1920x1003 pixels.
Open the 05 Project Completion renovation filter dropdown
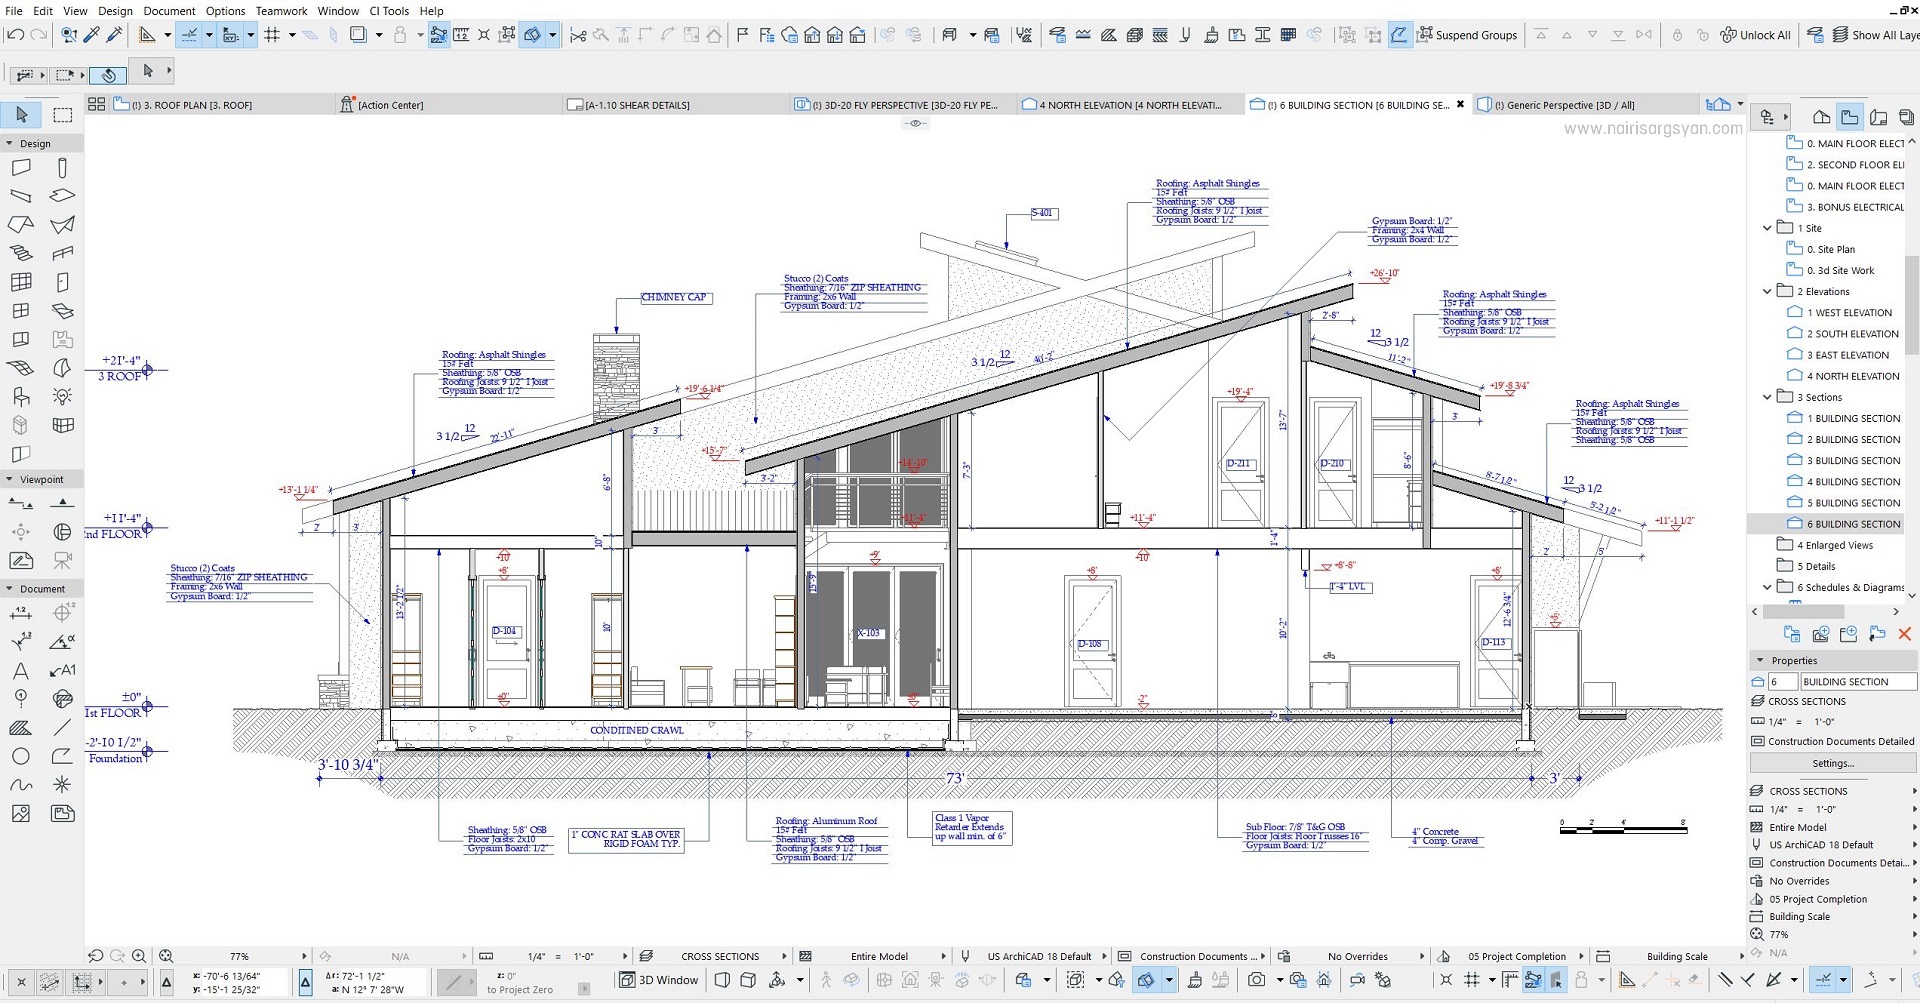pos(1510,956)
